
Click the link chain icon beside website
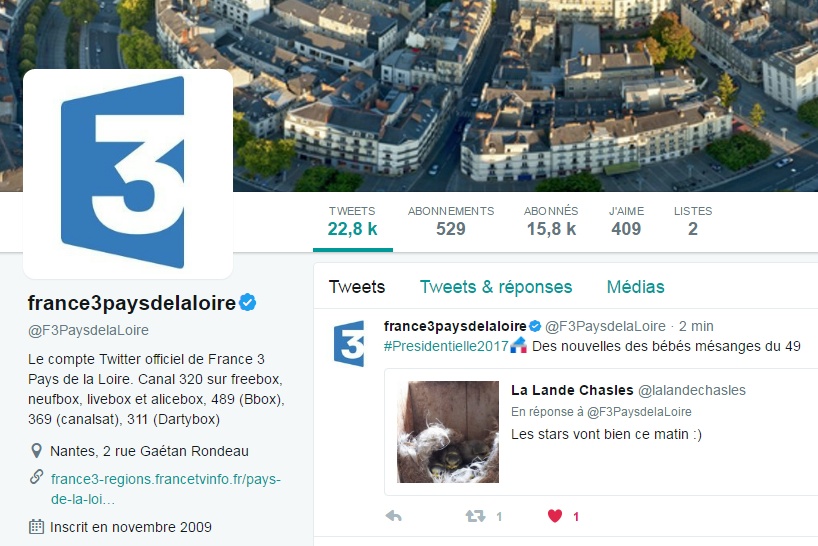pyautogui.click(x=37, y=477)
